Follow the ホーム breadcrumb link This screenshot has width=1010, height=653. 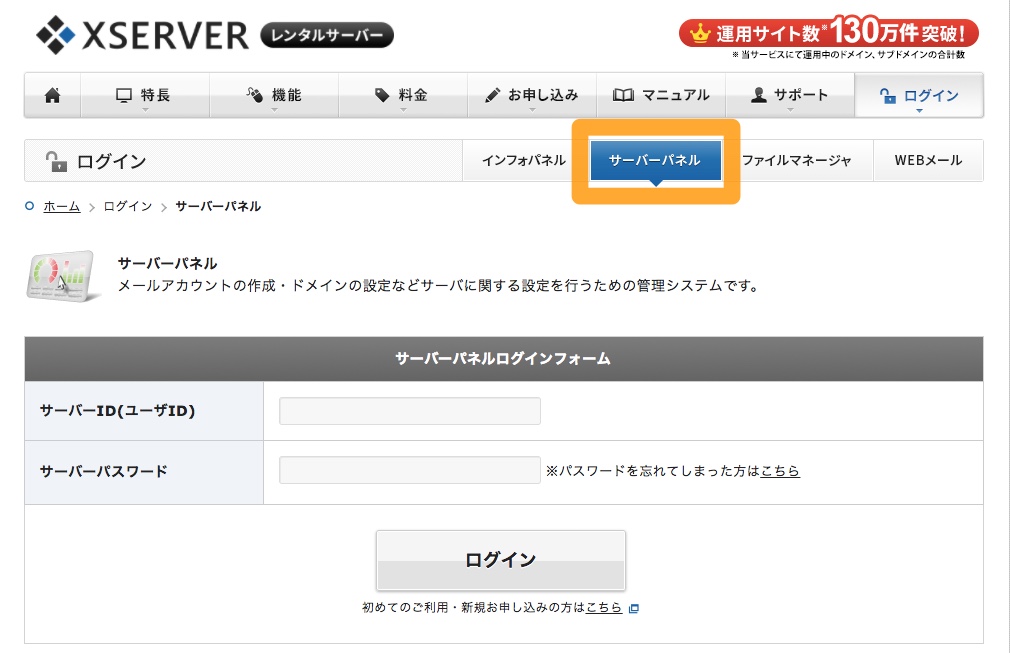[62, 206]
